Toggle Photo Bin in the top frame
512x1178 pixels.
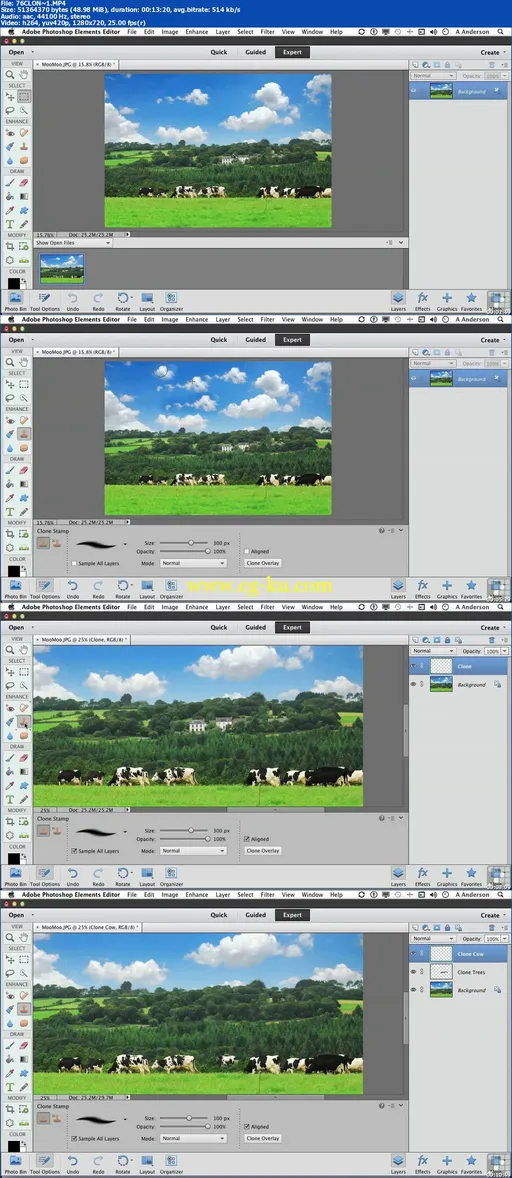(15, 300)
